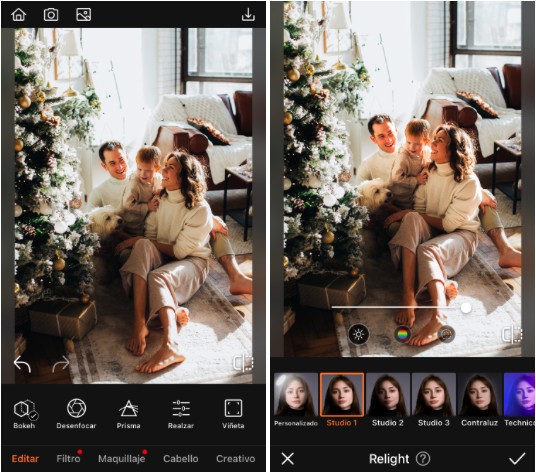
Task: Open the Maquillaje tab
Action: click(x=122, y=459)
